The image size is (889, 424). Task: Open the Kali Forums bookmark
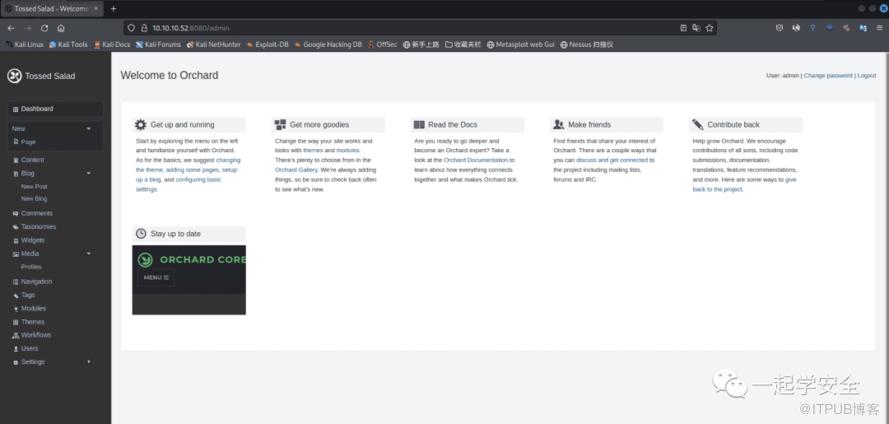(158, 44)
